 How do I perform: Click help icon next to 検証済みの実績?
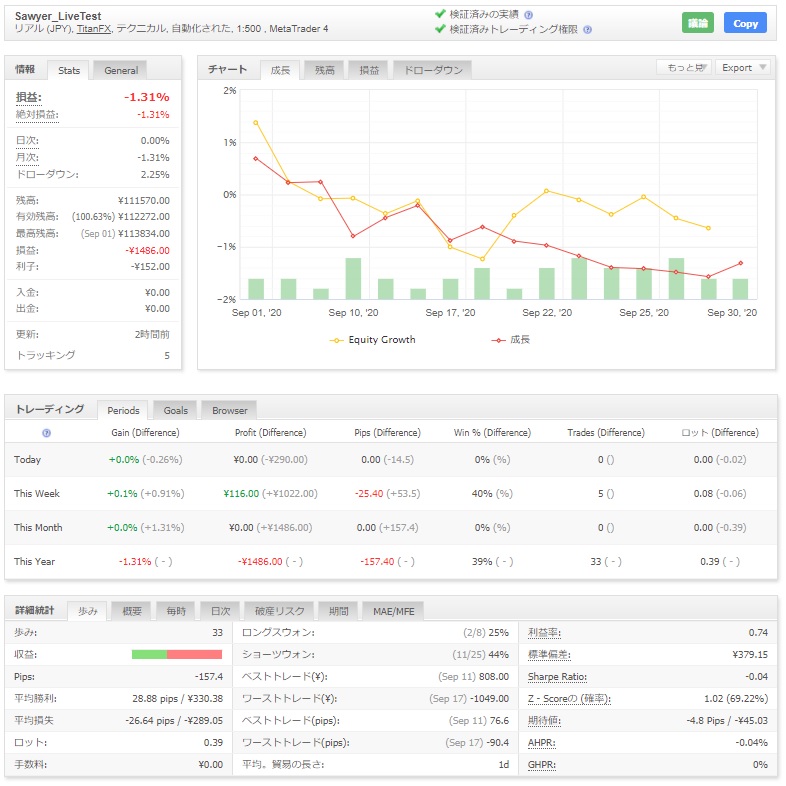[528, 15]
